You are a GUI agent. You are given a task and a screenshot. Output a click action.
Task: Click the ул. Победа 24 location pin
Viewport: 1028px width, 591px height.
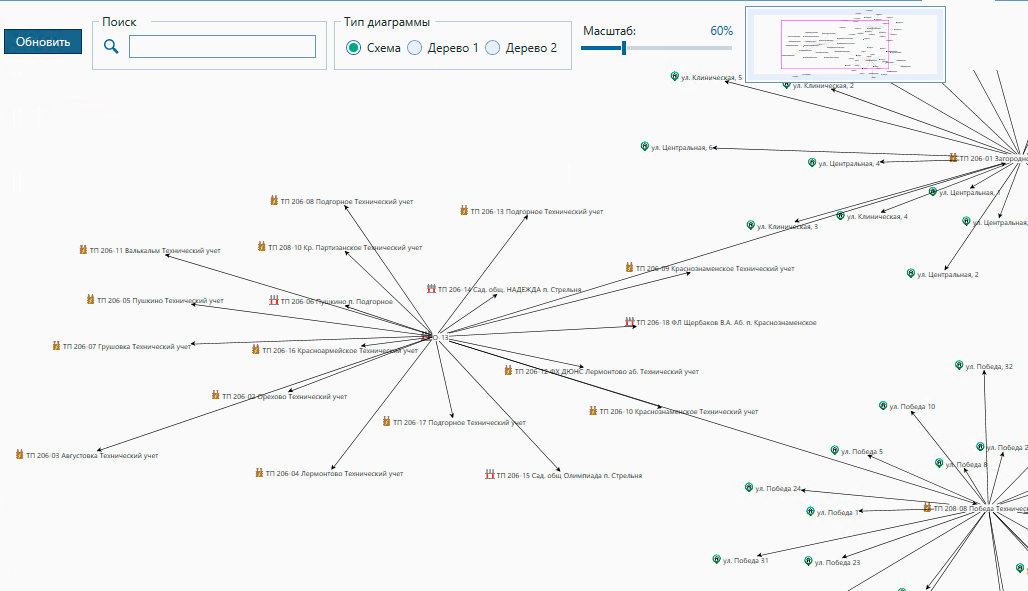coord(748,488)
